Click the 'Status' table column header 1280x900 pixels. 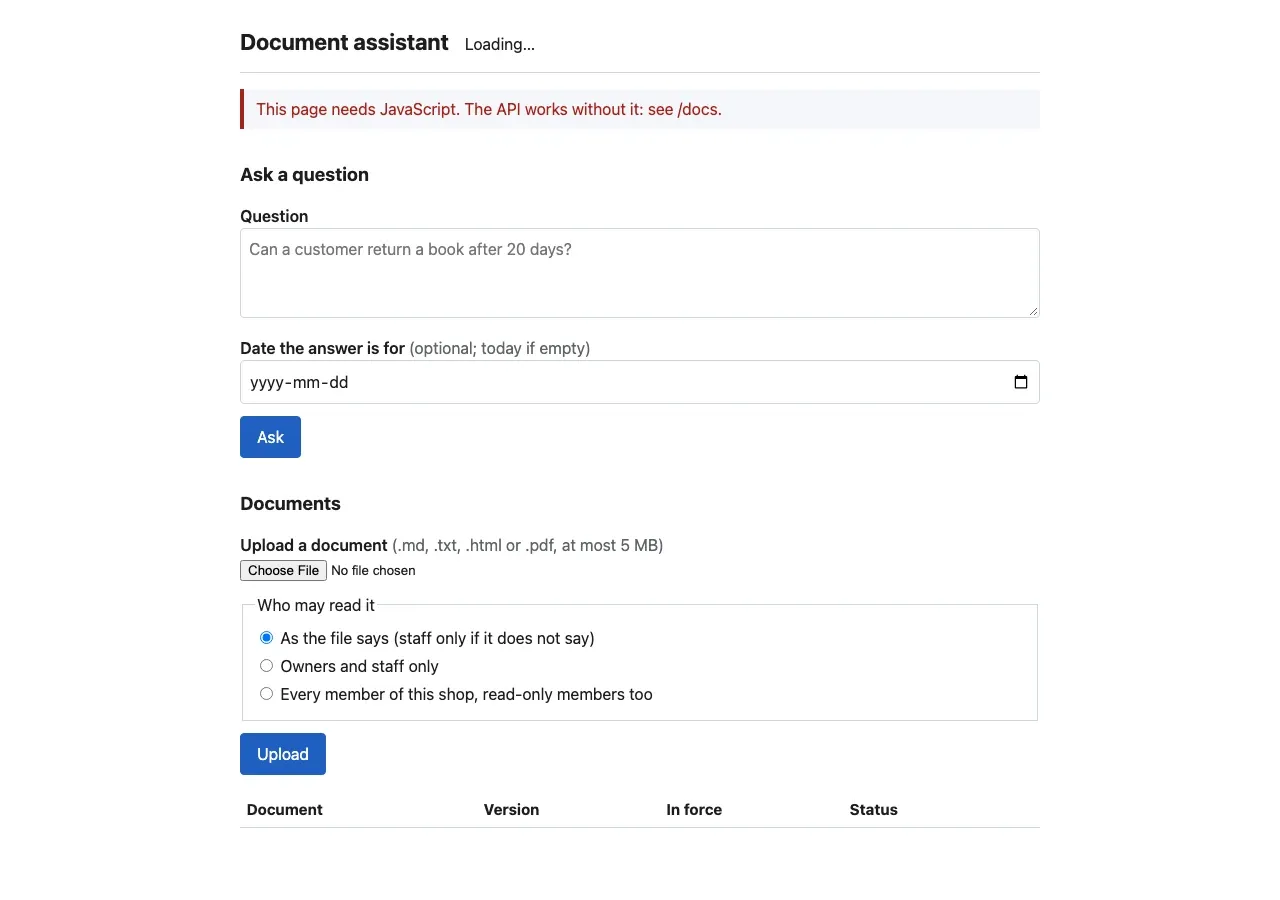874,810
